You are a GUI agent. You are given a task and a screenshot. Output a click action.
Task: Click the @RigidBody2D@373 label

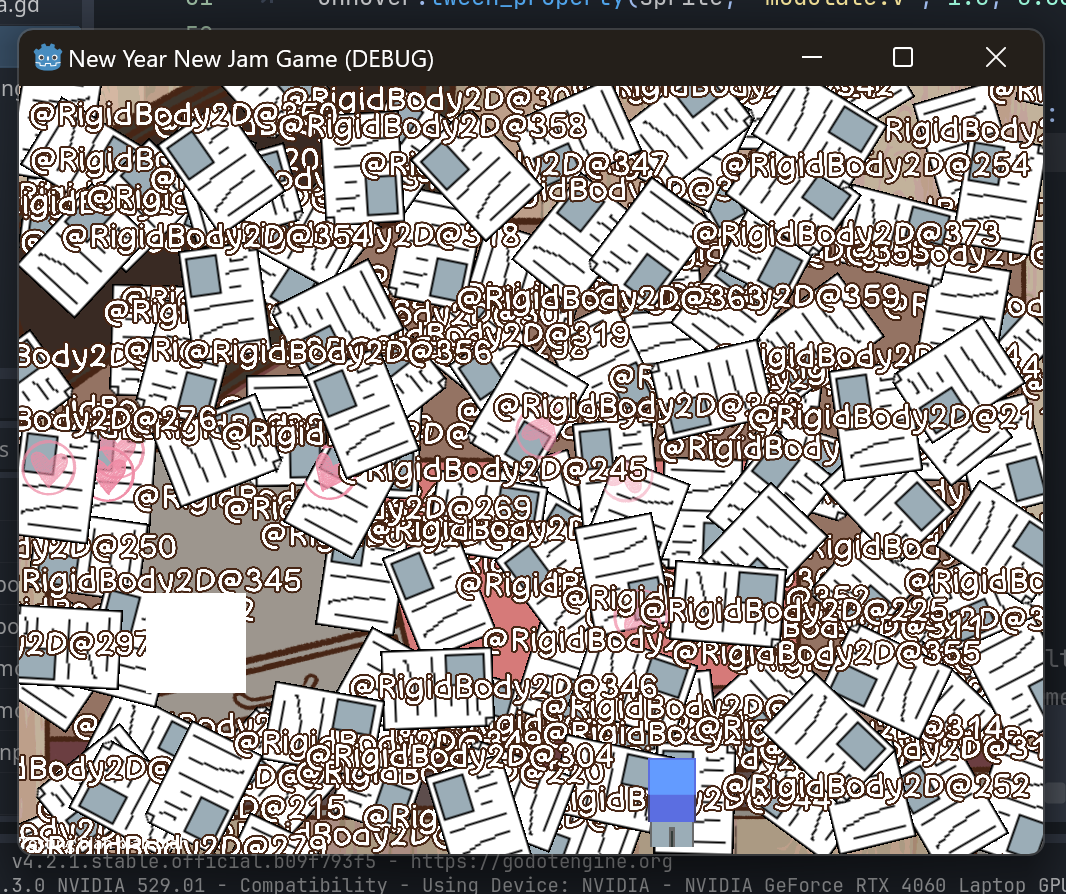point(846,234)
